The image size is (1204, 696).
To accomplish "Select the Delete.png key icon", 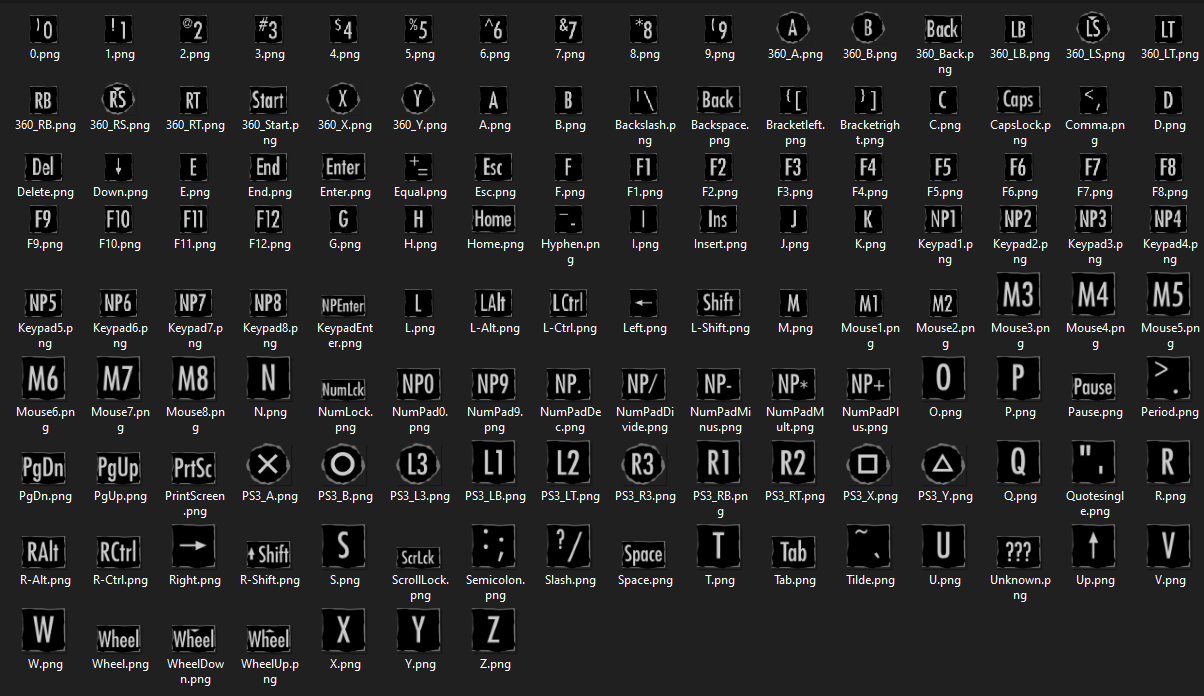I will [x=43, y=167].
